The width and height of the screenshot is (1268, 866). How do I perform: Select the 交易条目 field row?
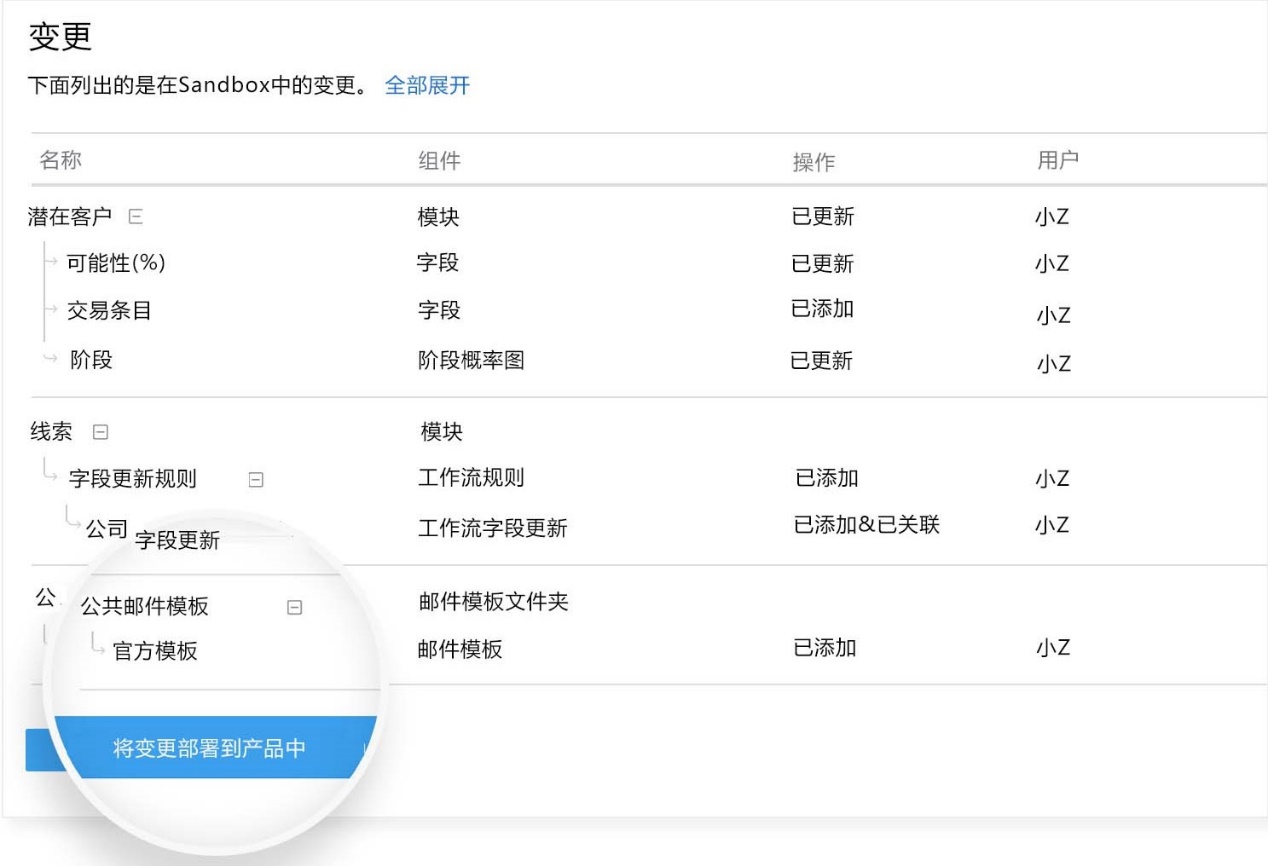coord(109,311)
